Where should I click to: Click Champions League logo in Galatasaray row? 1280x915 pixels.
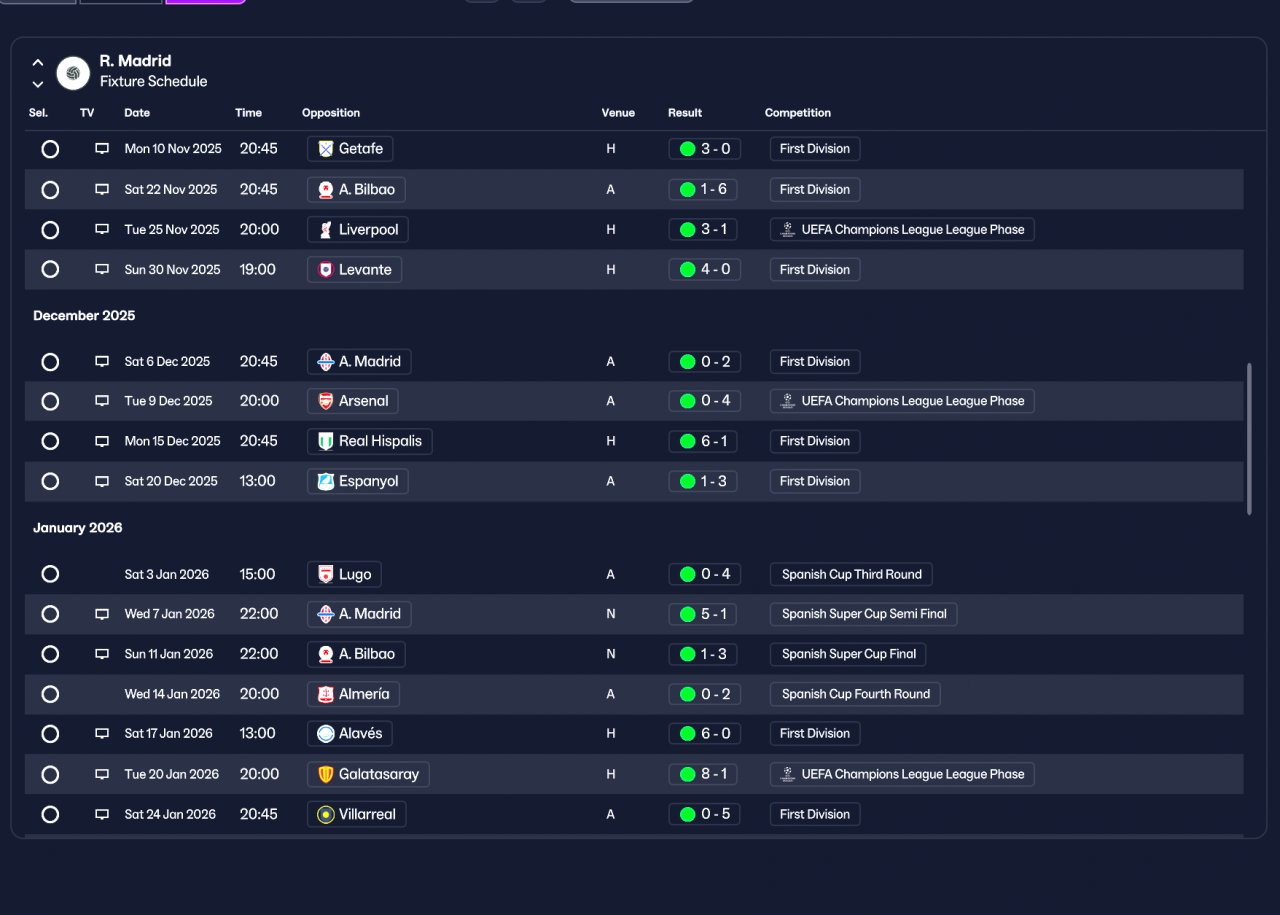(787, 774)
